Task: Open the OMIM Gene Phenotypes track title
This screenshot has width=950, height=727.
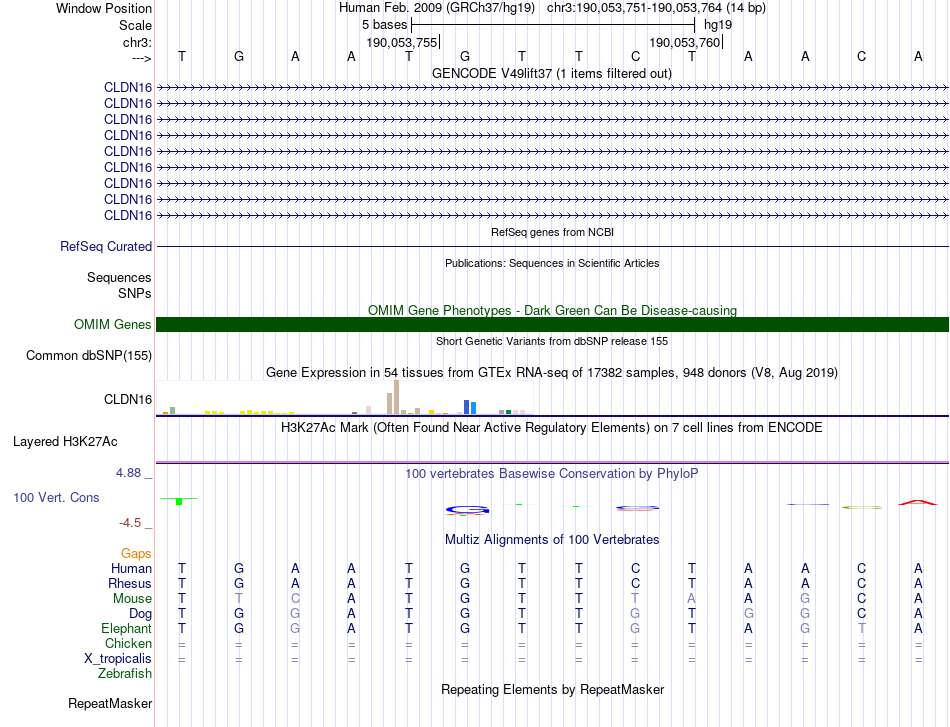Action: click(552, 310)
